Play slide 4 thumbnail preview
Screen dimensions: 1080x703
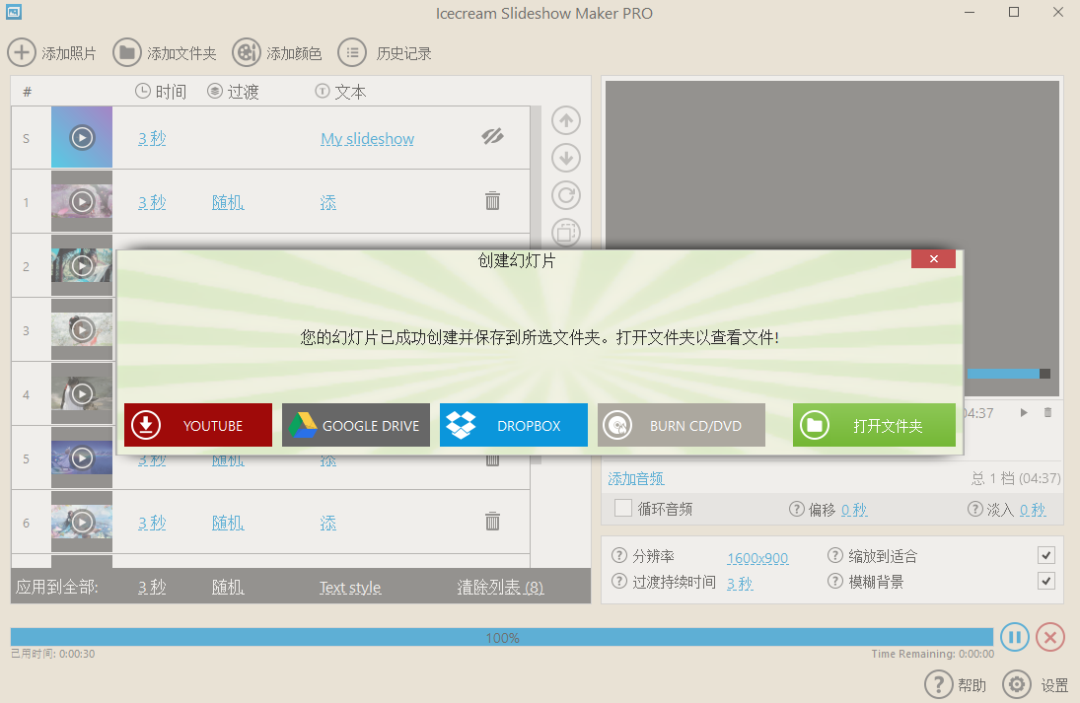82,394
